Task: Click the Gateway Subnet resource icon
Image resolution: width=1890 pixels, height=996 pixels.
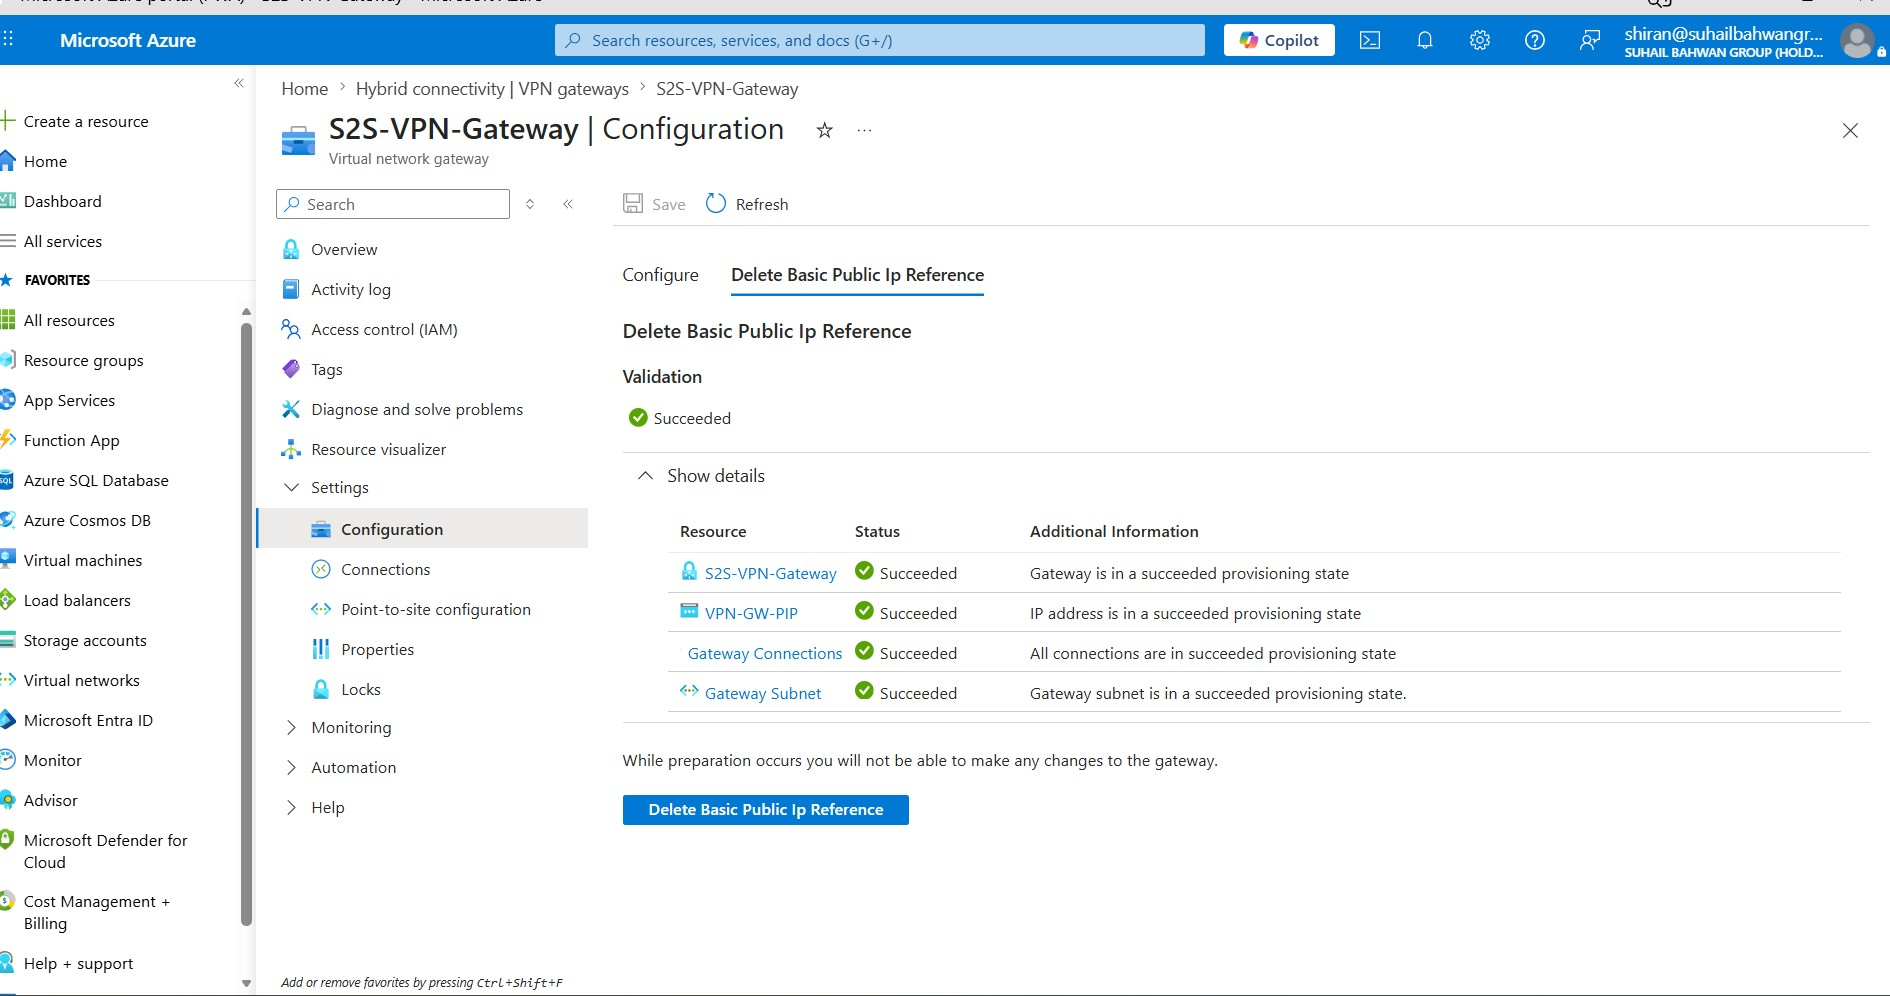Action: (x=689, y=690)
